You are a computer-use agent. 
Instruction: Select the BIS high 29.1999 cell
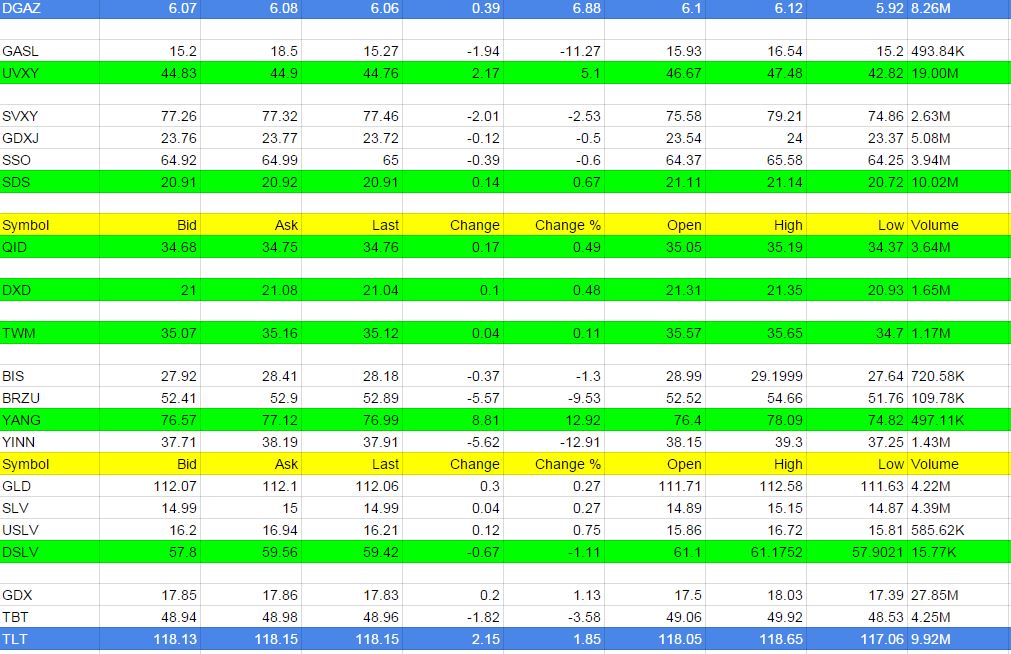click(756, 376)
